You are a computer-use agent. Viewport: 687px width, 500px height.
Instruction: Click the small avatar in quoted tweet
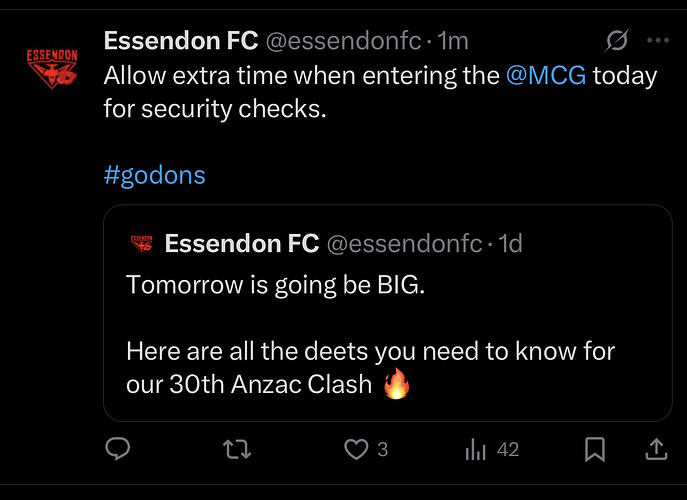point(141,243)
